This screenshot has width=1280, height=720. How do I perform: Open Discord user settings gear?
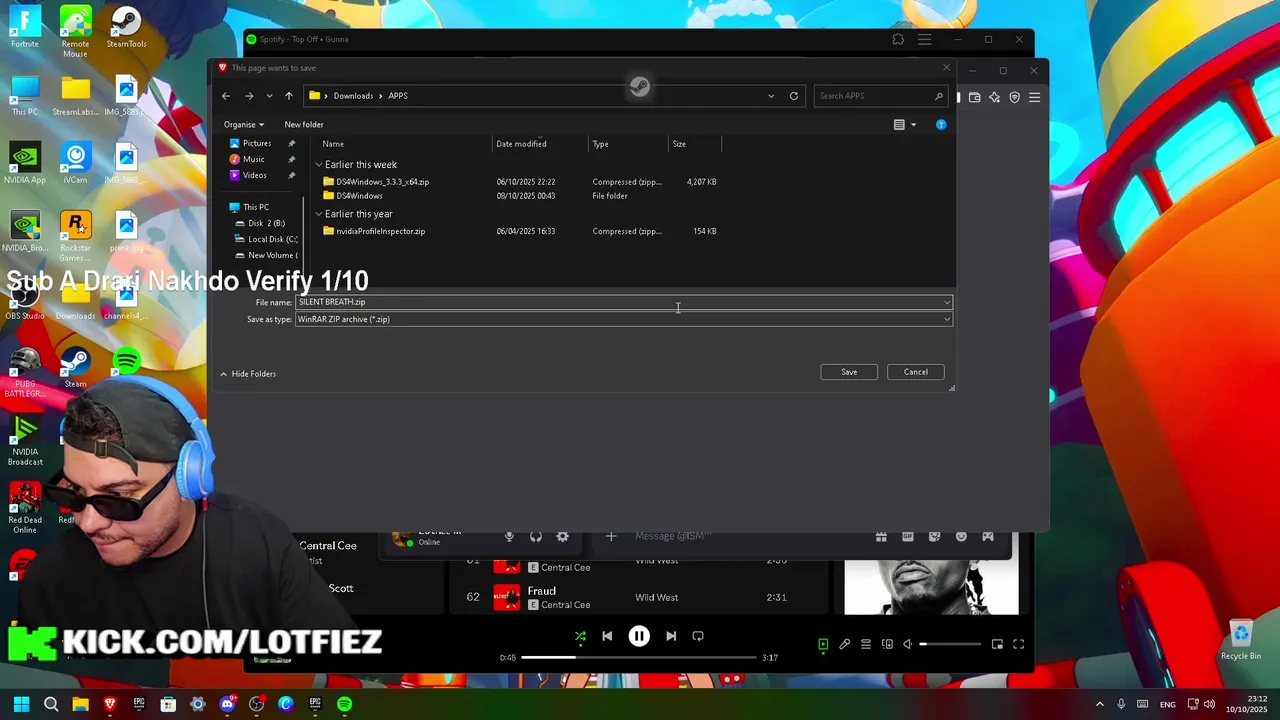(x=563, y=537)
